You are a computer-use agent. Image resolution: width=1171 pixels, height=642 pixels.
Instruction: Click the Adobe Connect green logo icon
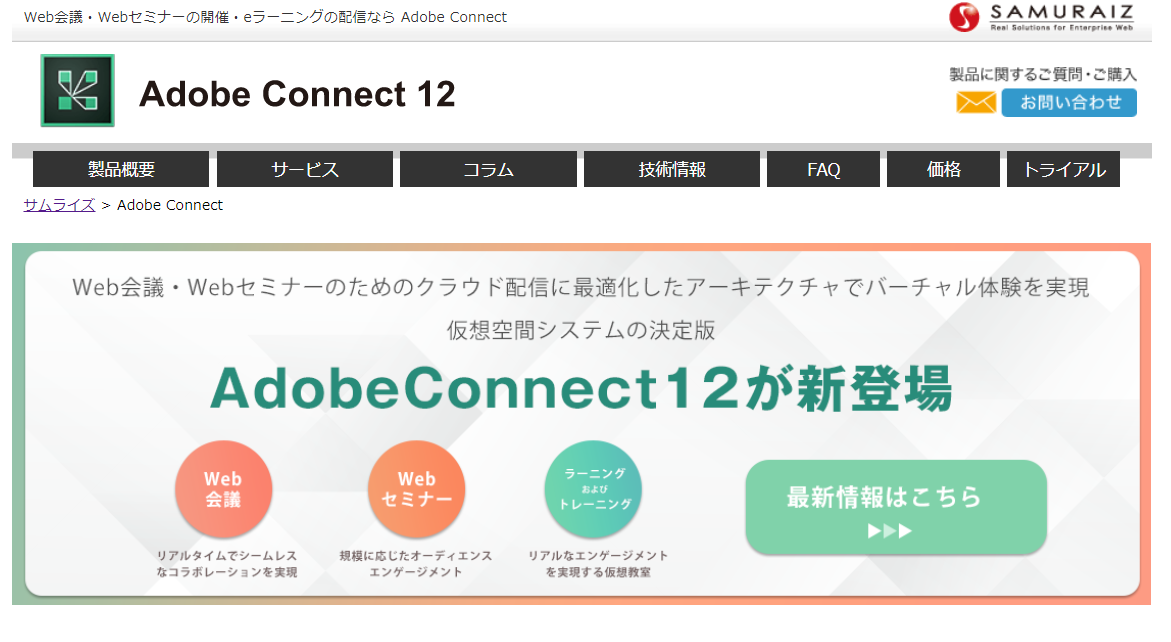point(78,90)
